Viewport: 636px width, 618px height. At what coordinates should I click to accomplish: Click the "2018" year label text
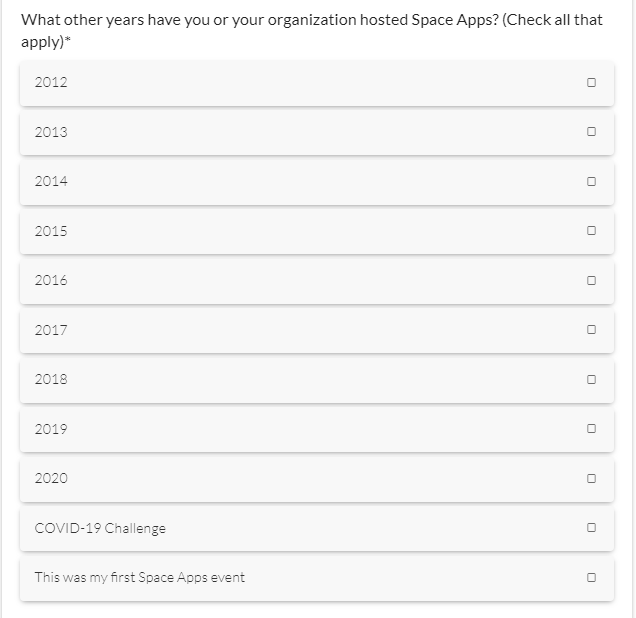coord(51,380)
